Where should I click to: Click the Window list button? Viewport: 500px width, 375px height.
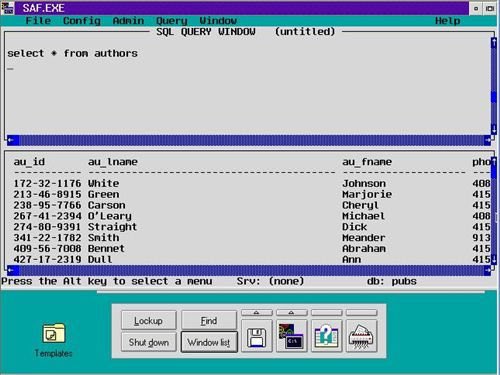pyautogui.click(x=209, y=342)
